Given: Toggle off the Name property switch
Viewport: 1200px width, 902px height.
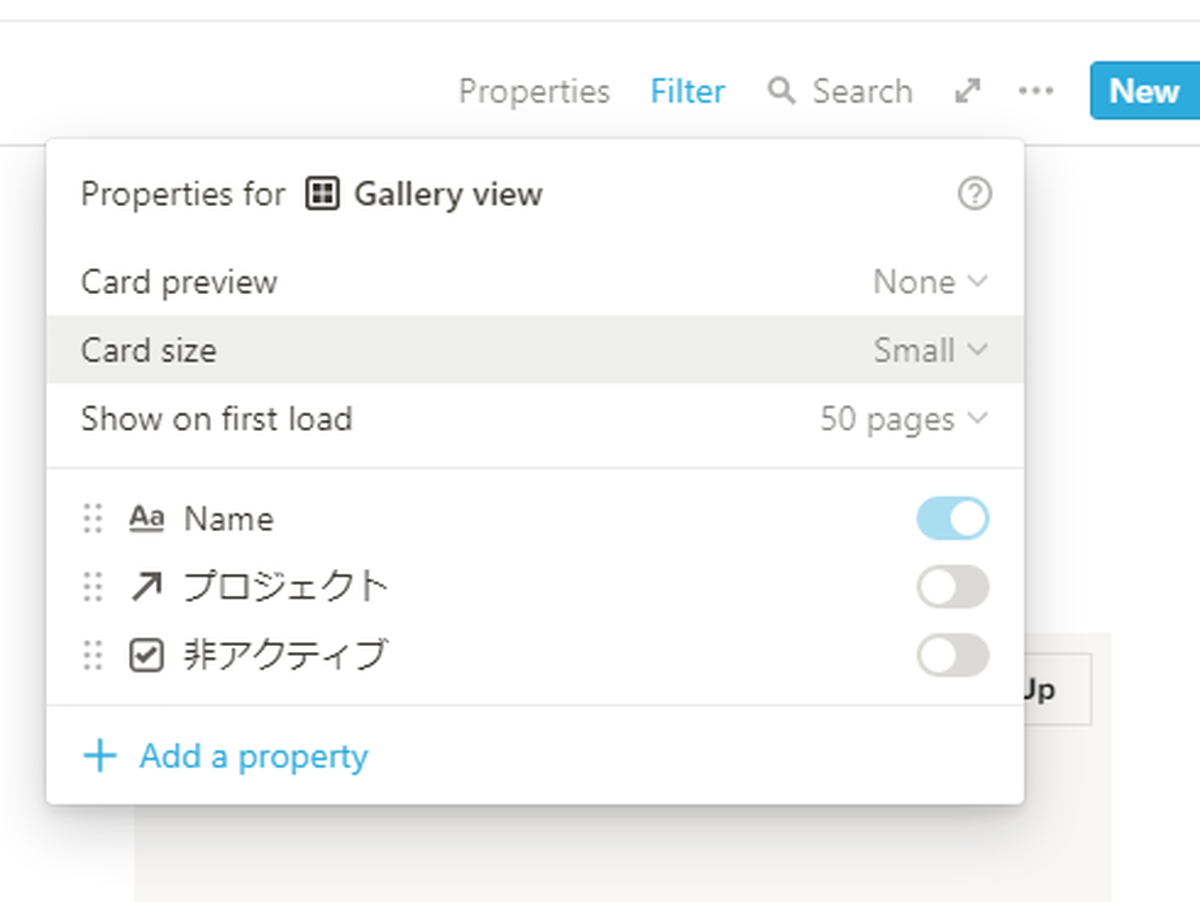Looking at the screenshot, I should (953, 519).
